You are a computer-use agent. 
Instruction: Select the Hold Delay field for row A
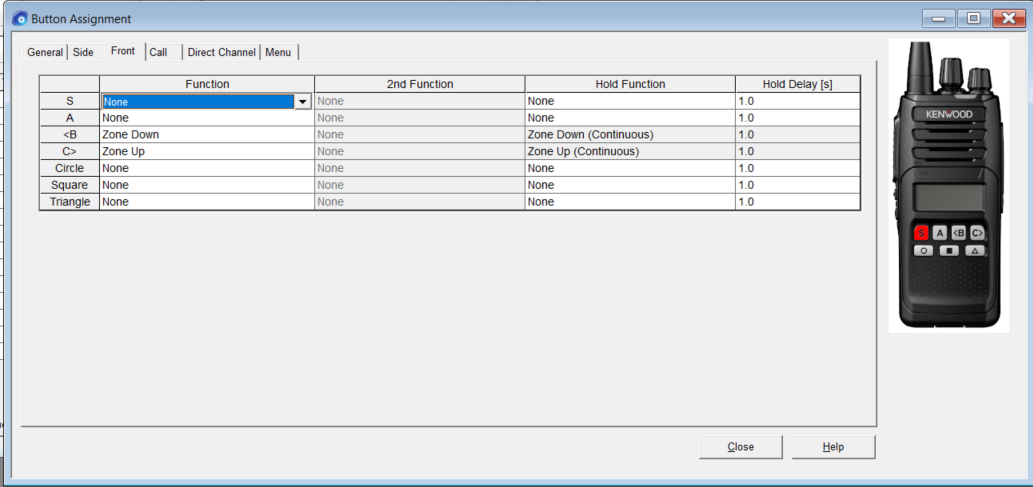point(798,118)
